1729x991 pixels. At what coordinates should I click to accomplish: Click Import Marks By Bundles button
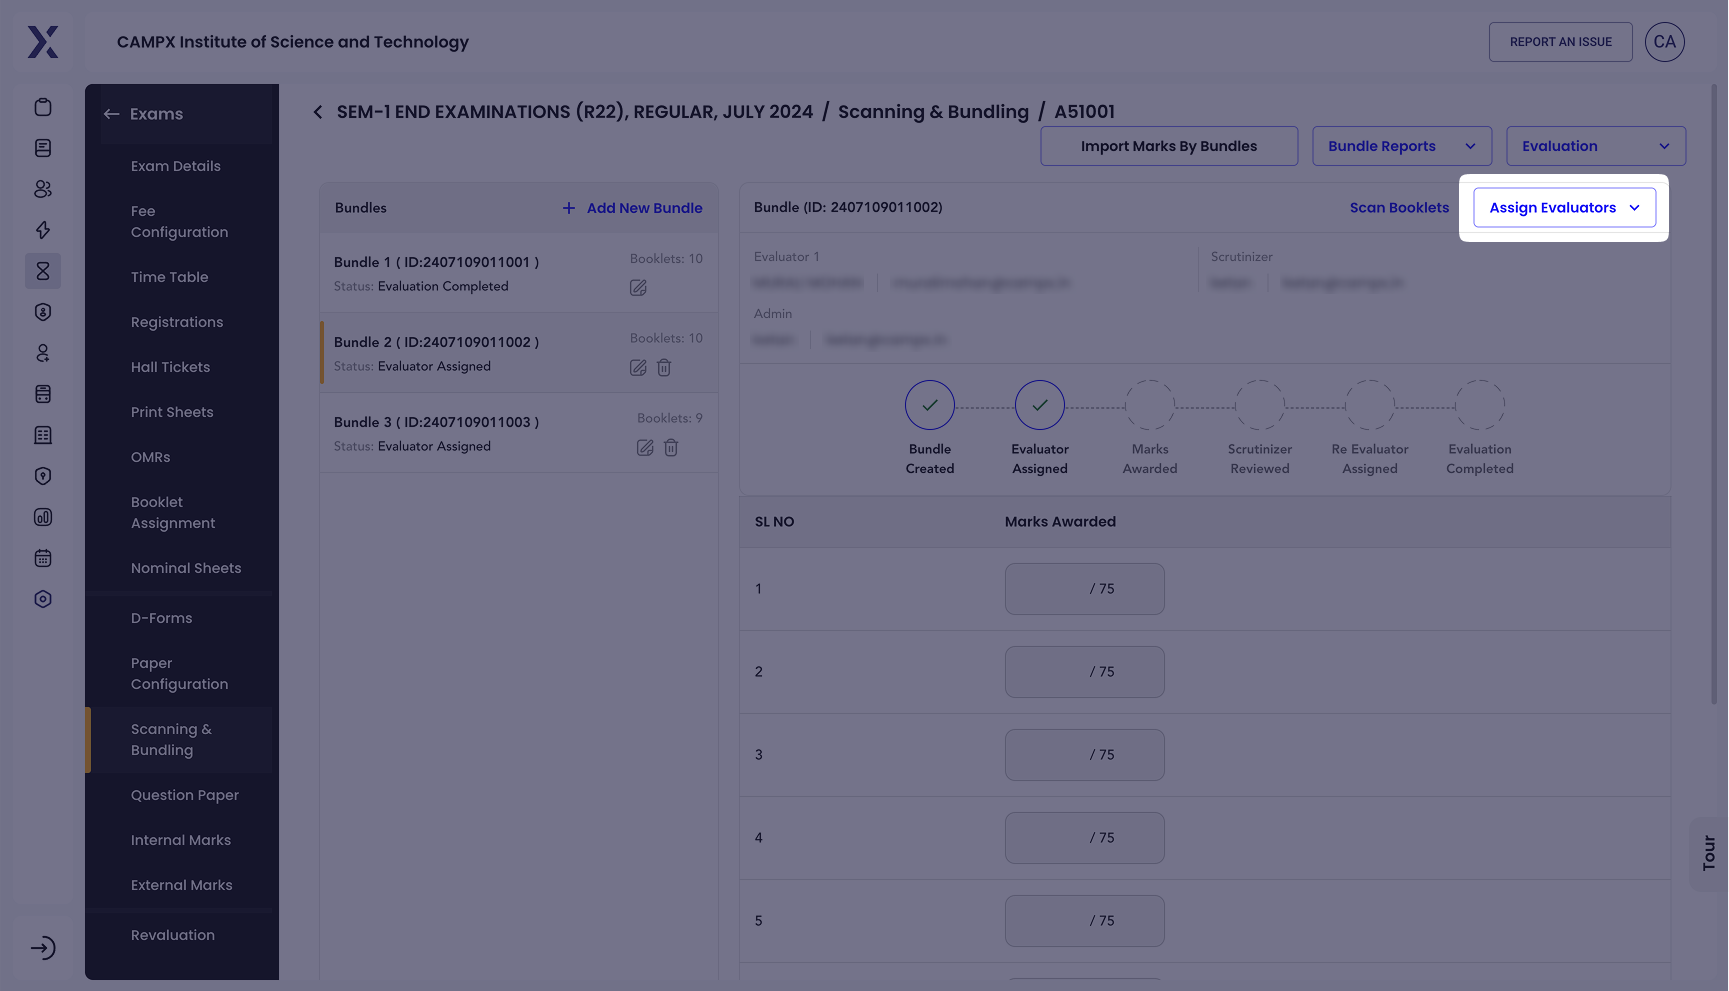[x=1169, y=146]
